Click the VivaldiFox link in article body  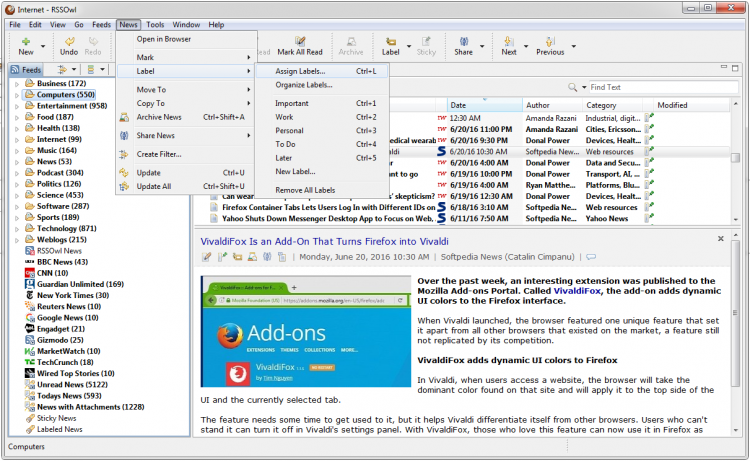[576, 291]
